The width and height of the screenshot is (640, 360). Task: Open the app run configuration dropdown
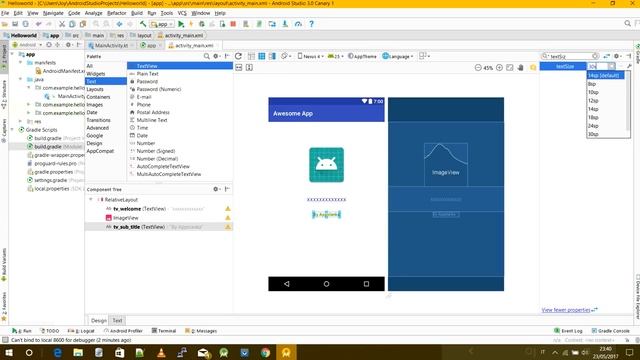coord(162,24)
